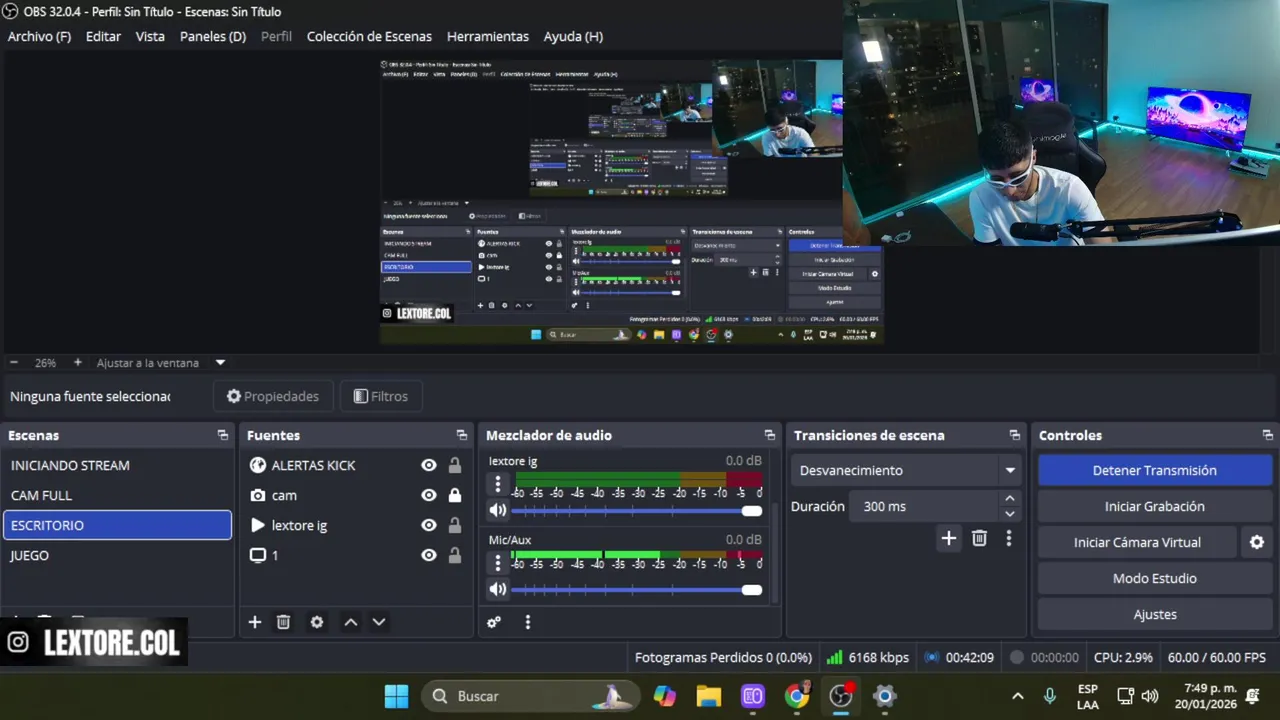The height and width of the screenshot is (720, 1280).
Task: Open source Filtros button
Action: (x=381, y=396)
